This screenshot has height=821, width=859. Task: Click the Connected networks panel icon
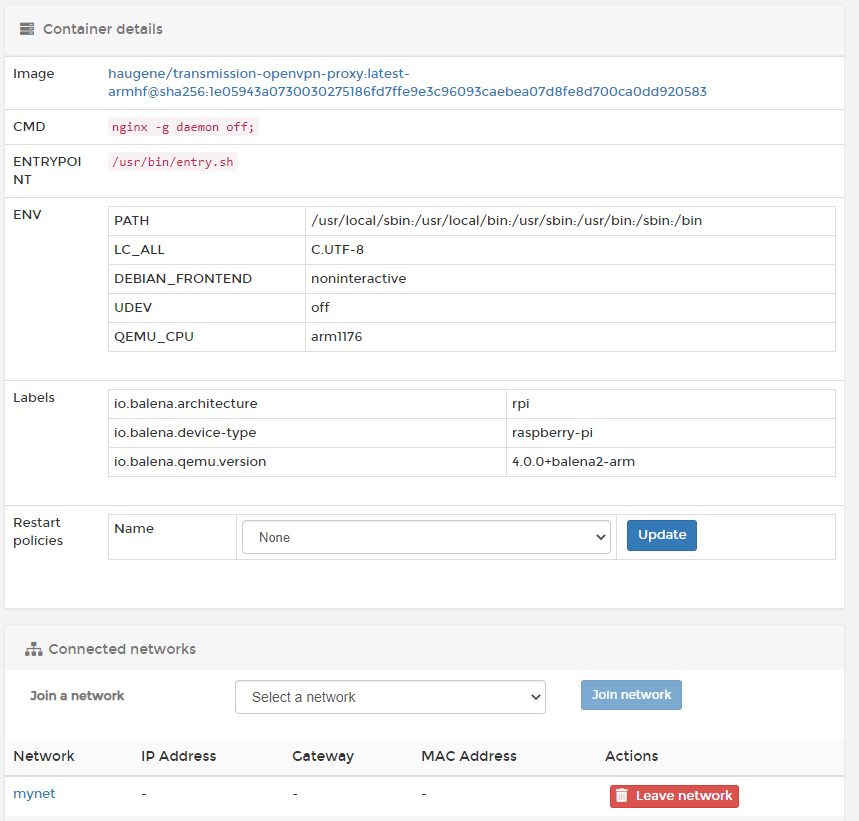coord(33,648)
